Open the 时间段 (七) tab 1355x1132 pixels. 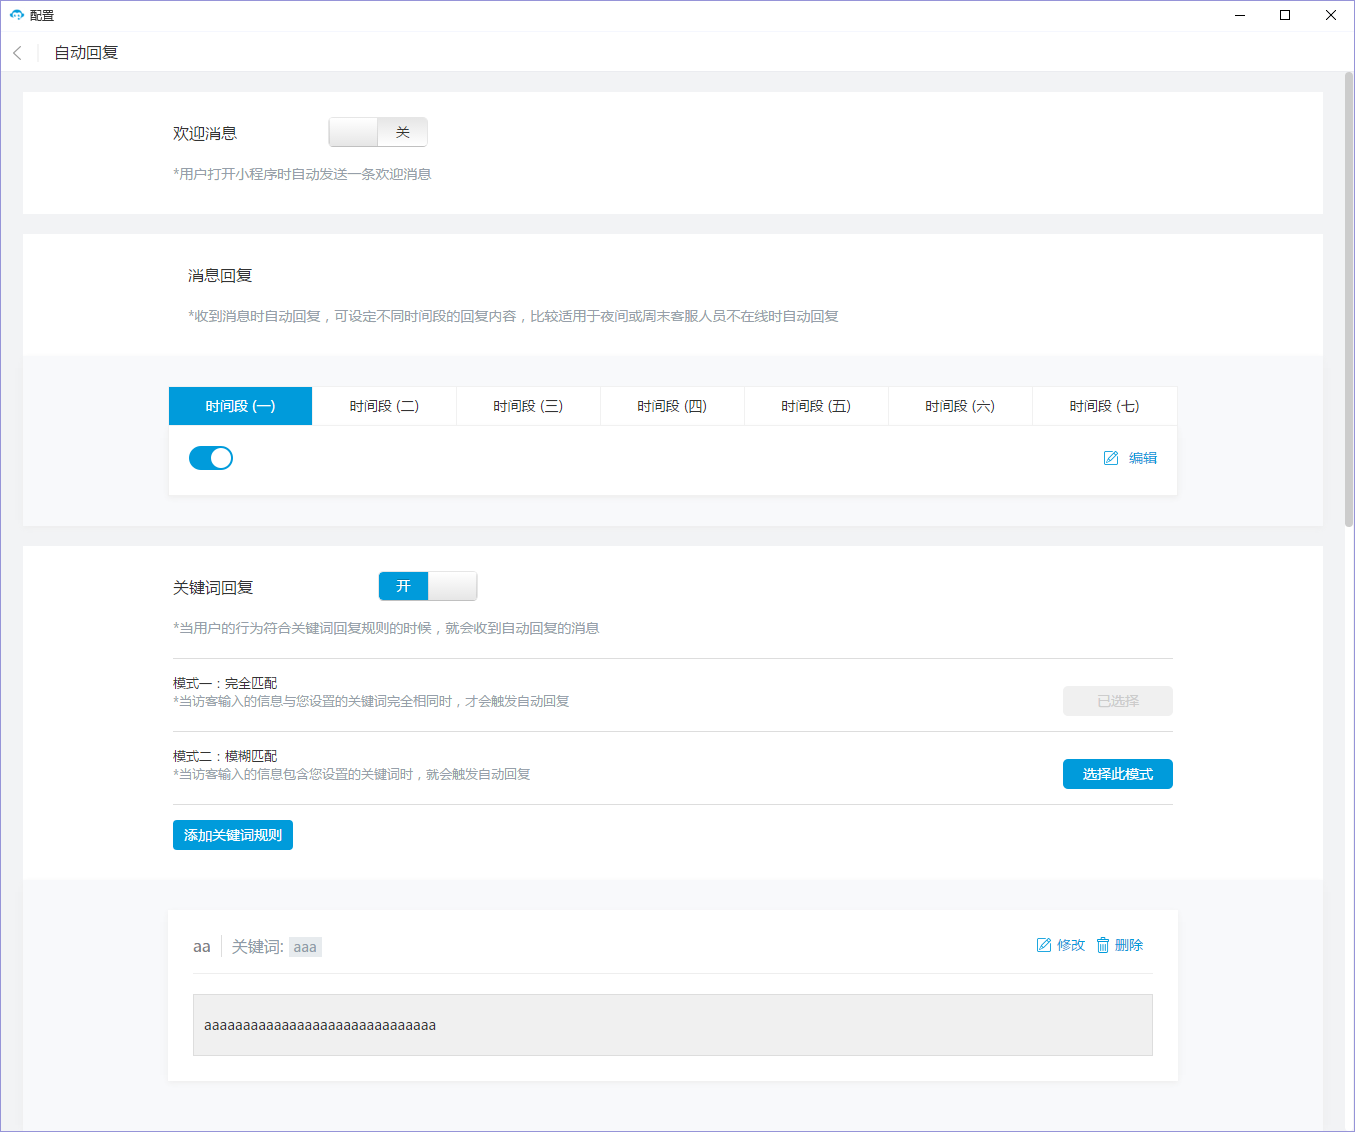click(x=1104, y=406)
